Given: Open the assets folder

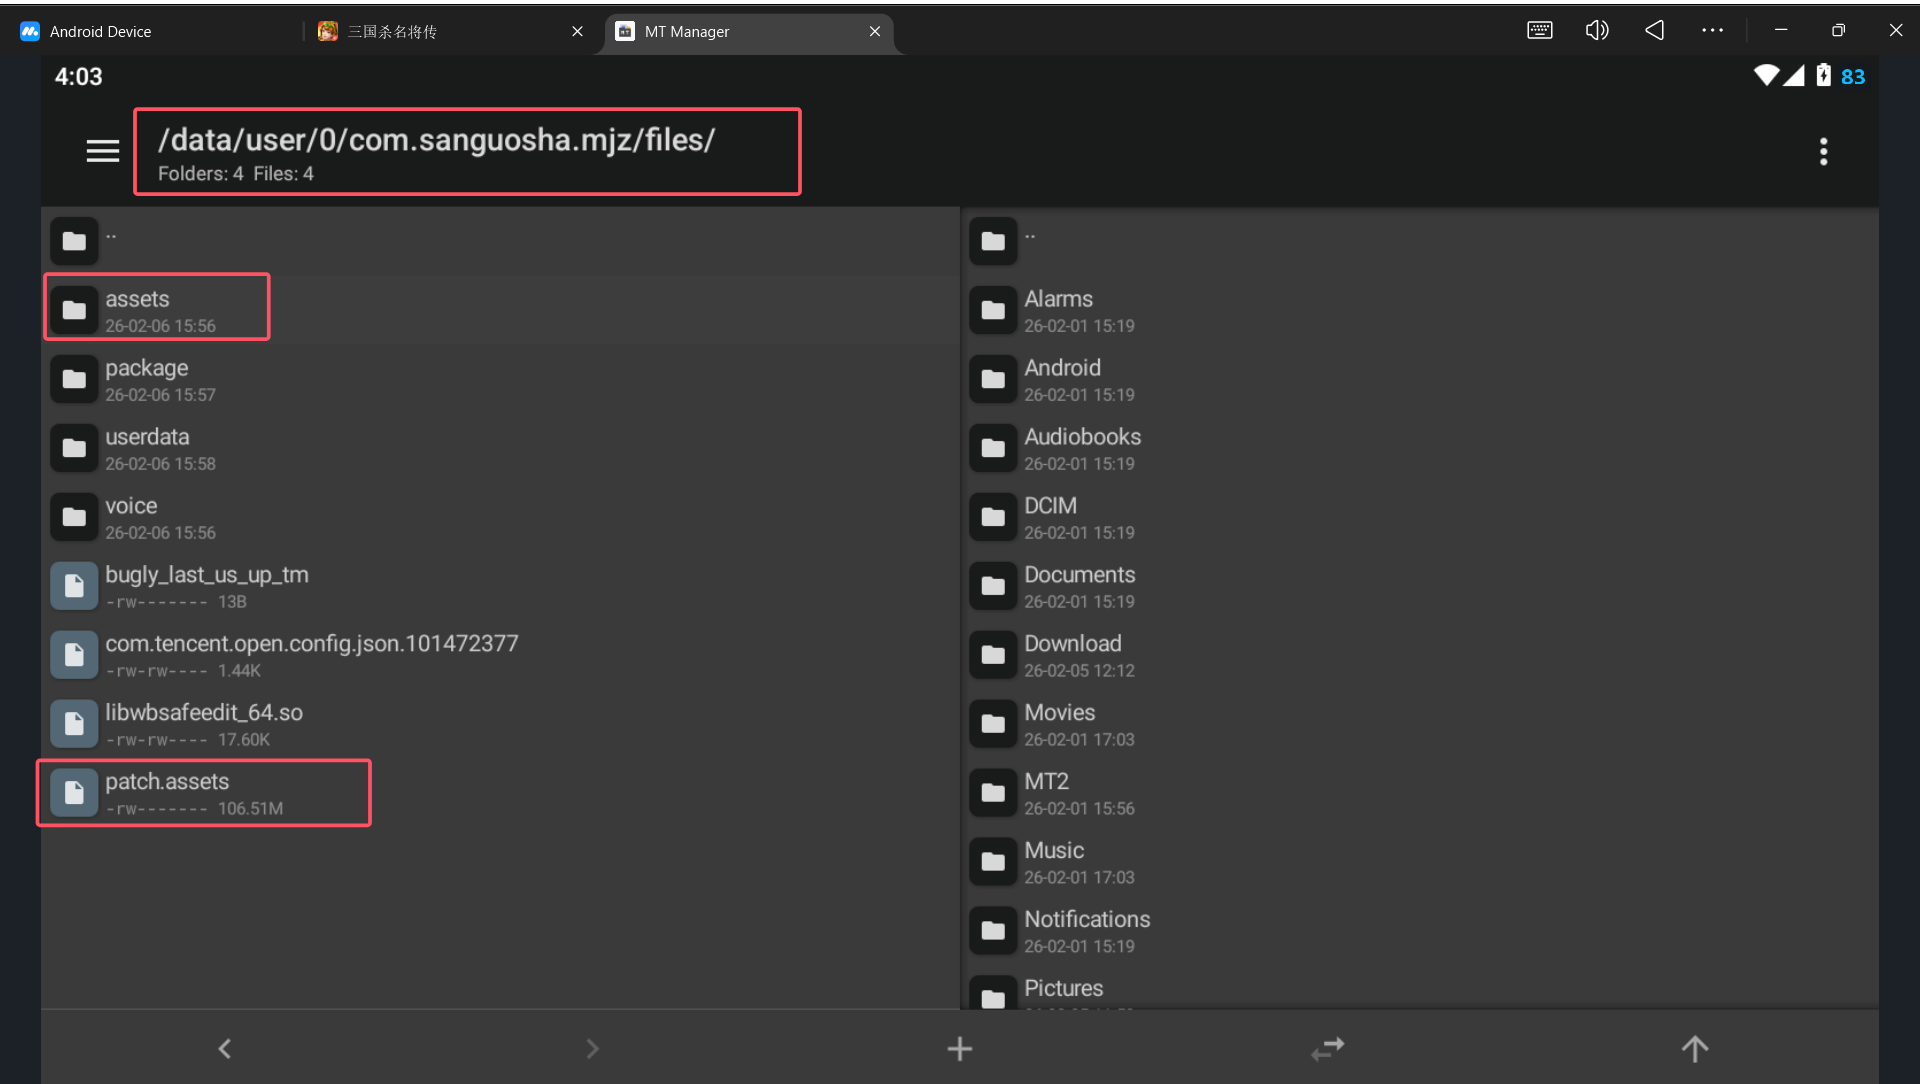Looking at the screenshot, I should click(x=137, y=309).
